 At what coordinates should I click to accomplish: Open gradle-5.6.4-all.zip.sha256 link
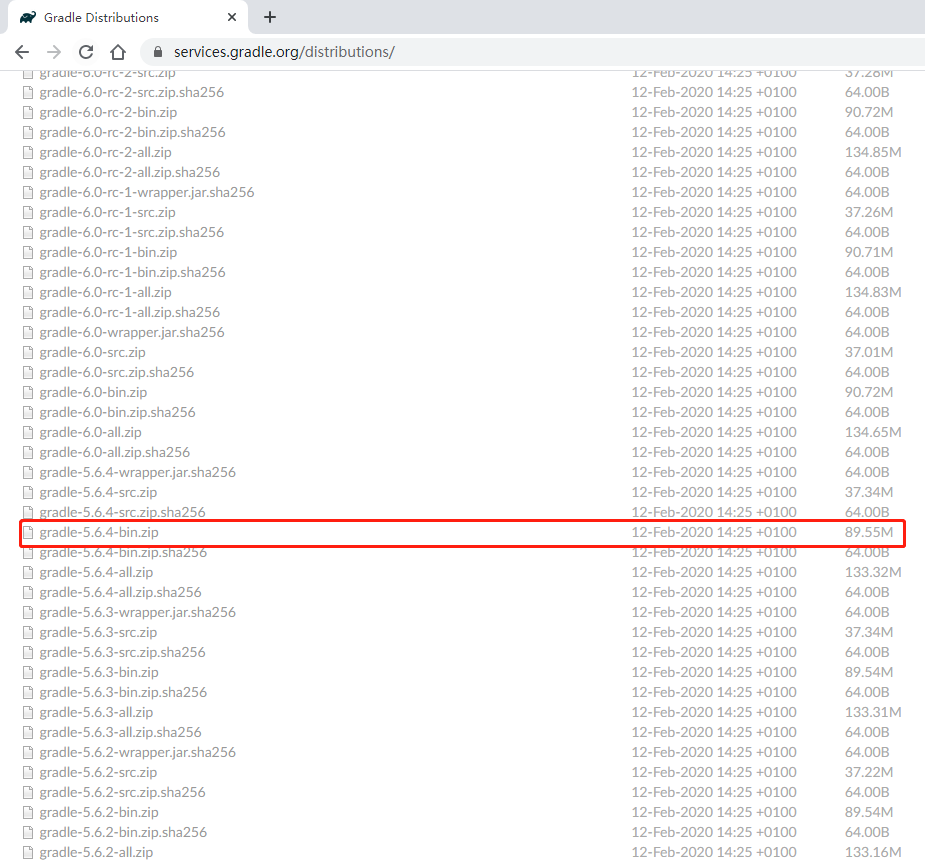(120, 592)
